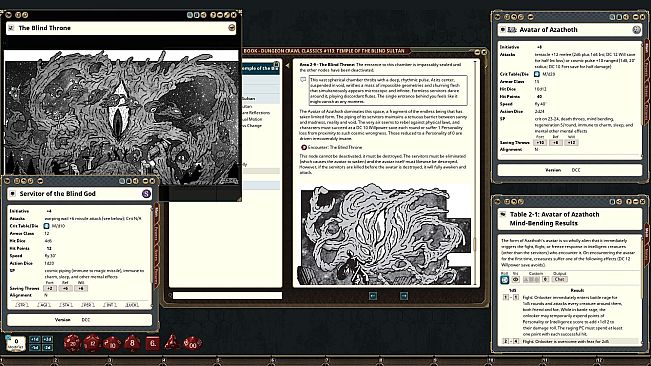Click Avatar's Fort saving throw +10

point(540,143)
